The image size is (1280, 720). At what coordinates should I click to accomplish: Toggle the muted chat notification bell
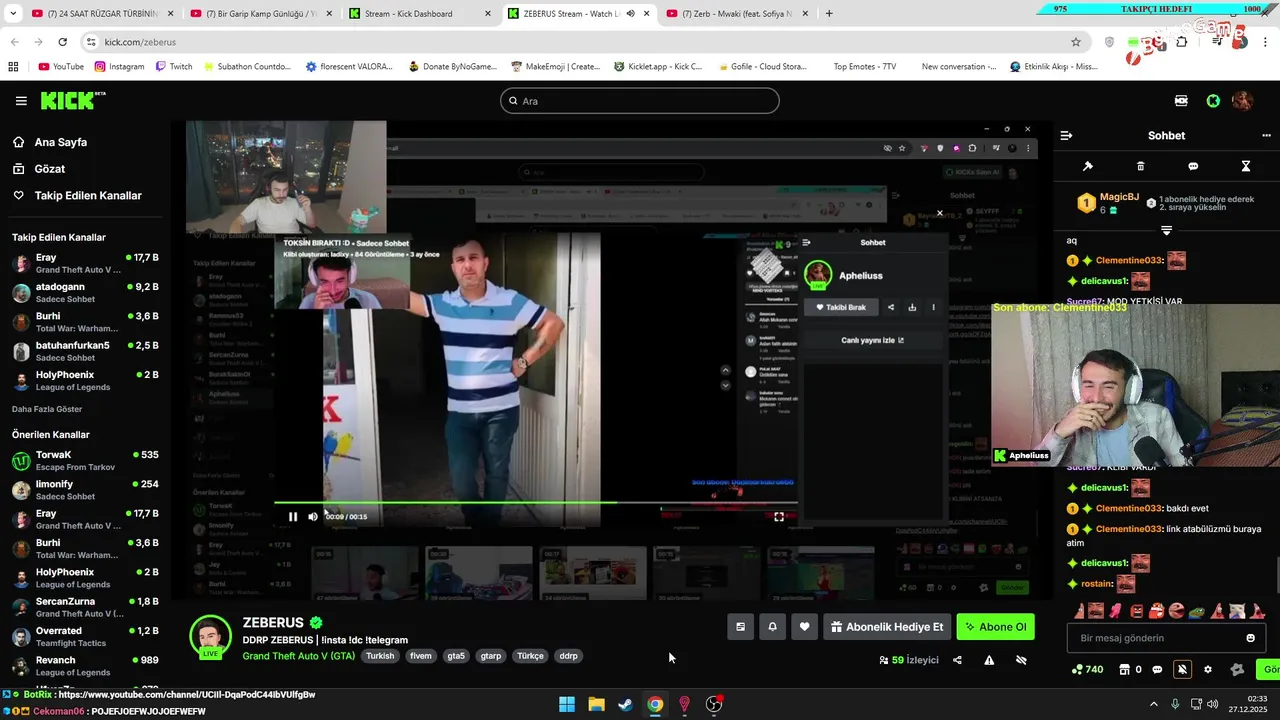click(x=1182, y=670)
